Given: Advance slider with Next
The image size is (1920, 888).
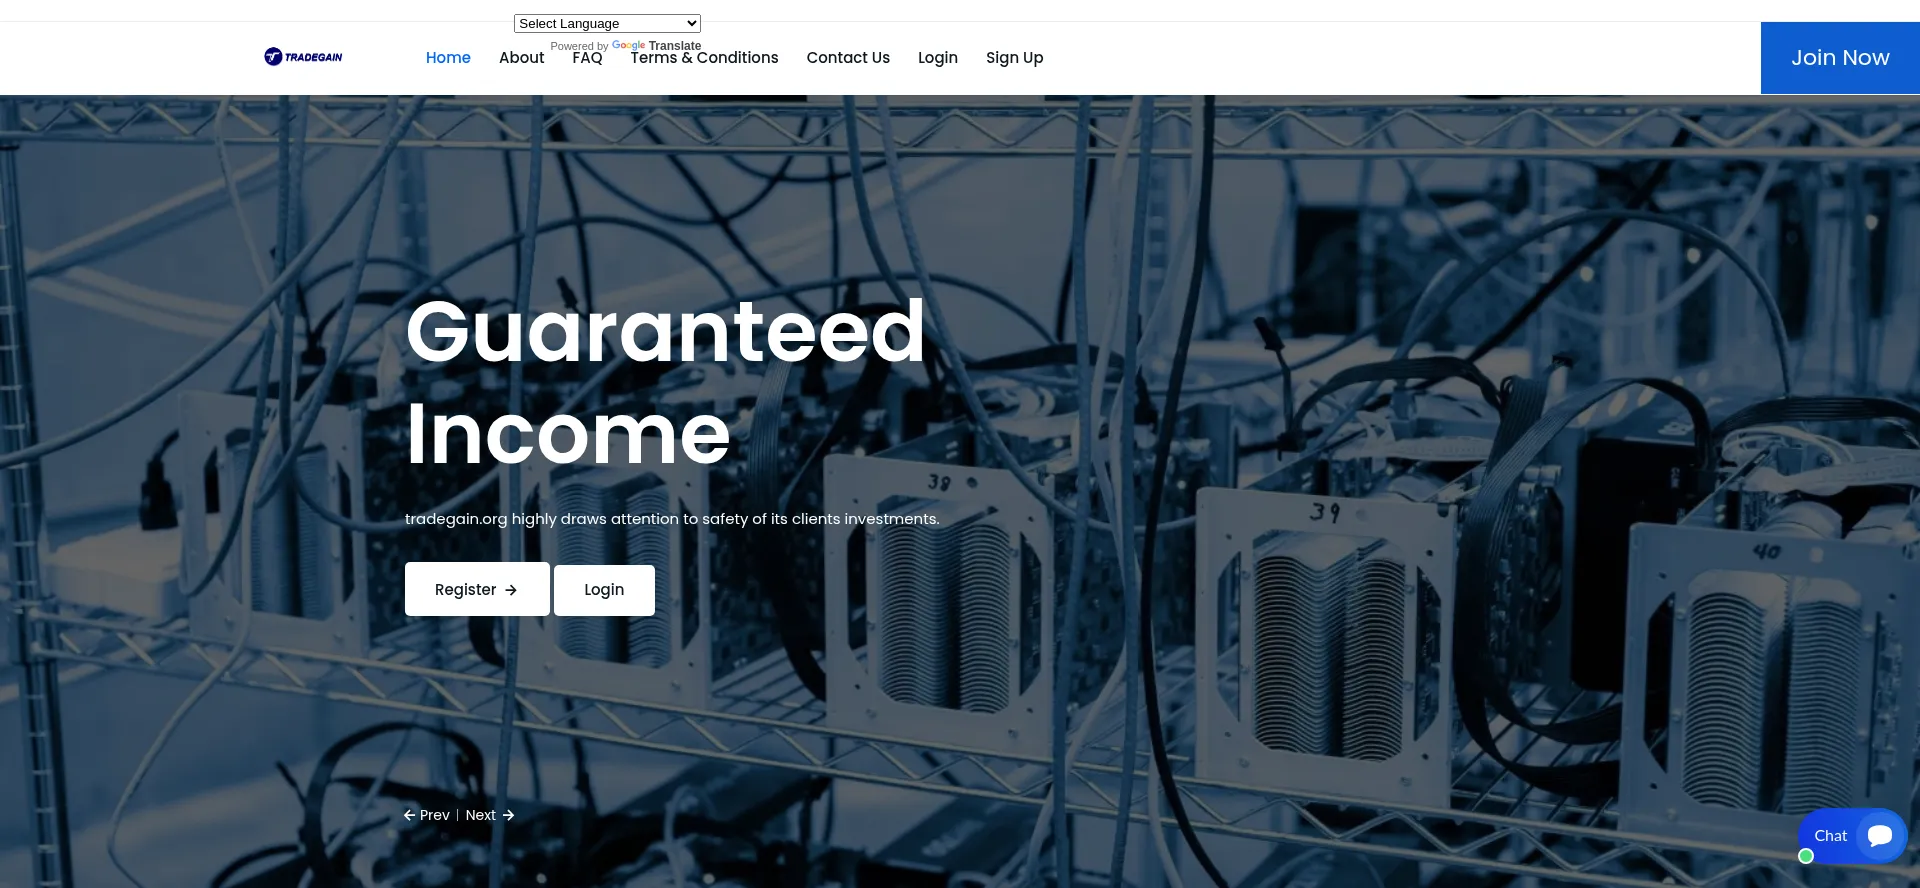Looking at the screenshot, I should (x=490, y=815).
